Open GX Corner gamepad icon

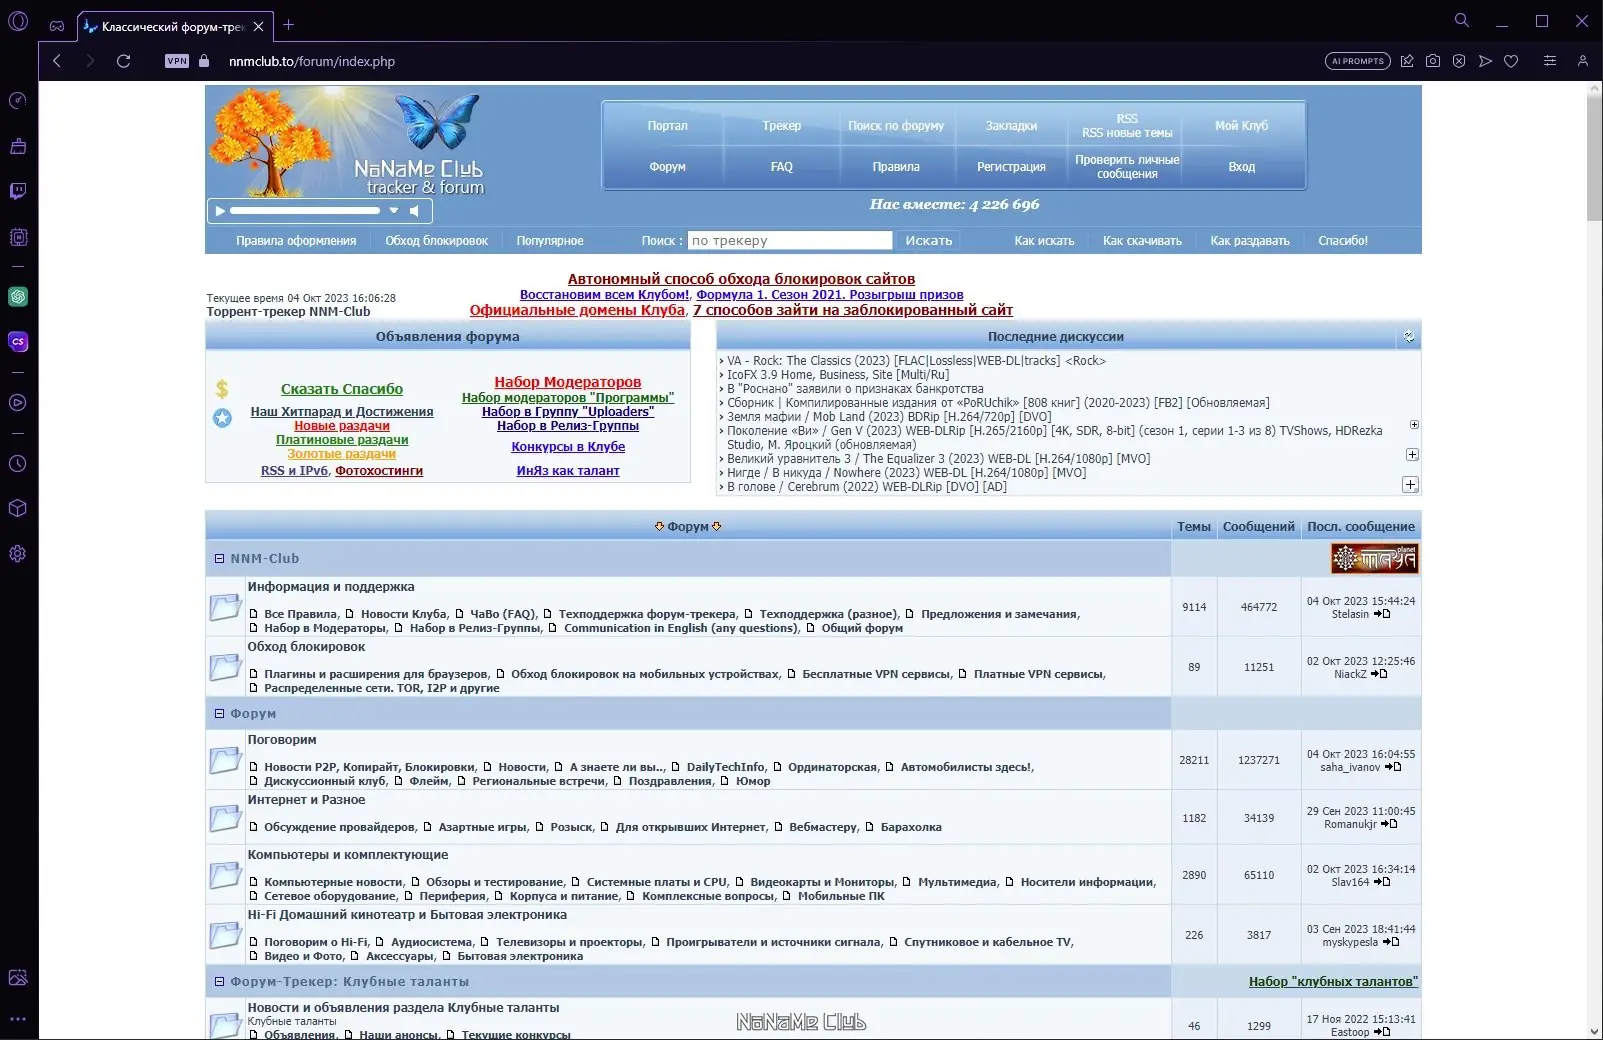[x=57, y=26]
